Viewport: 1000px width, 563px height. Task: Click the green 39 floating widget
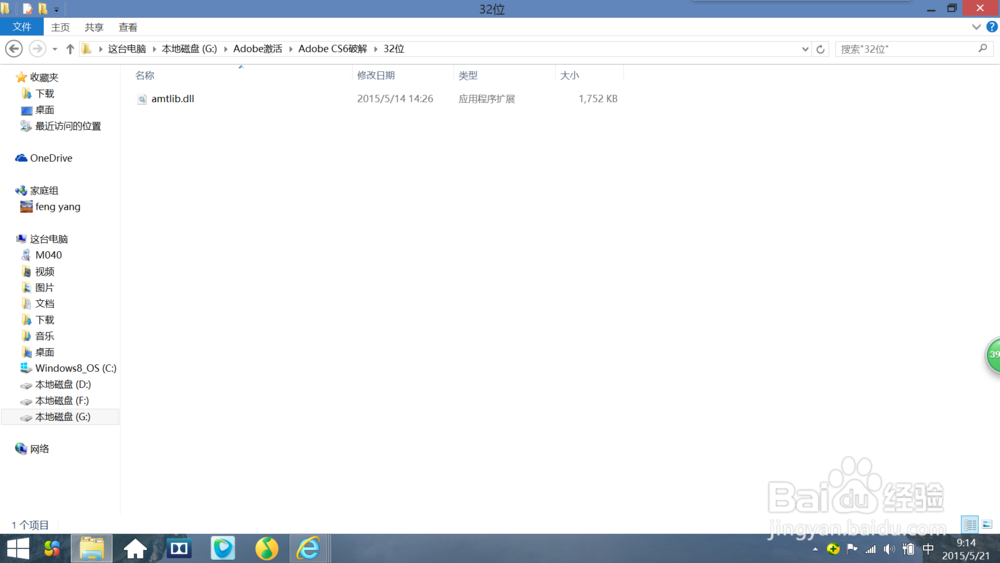(x=992, y=355)
